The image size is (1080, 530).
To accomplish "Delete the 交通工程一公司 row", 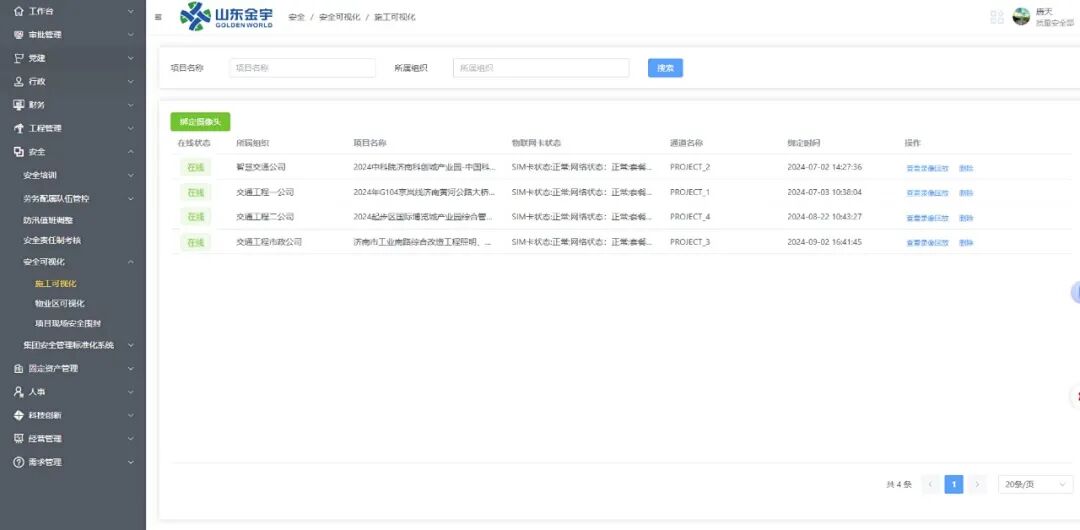I will (966, 193).
